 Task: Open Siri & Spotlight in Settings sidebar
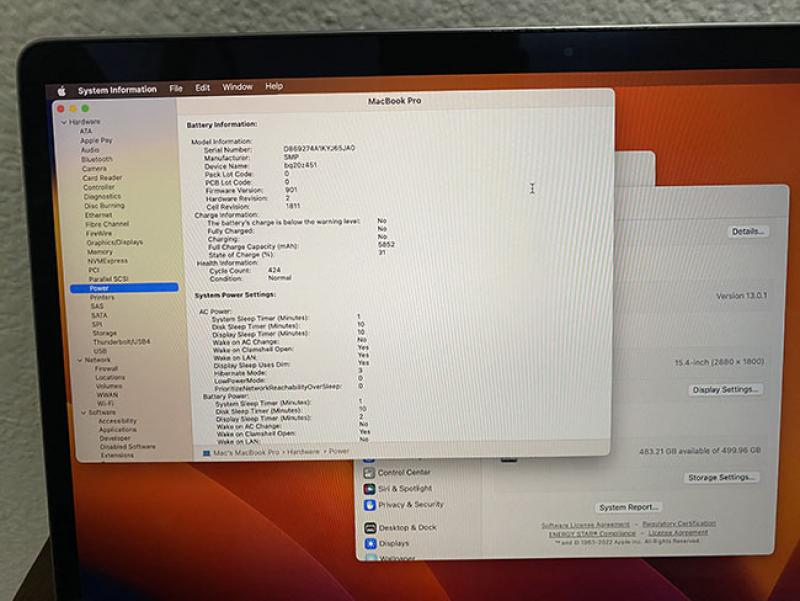(398, 489)
